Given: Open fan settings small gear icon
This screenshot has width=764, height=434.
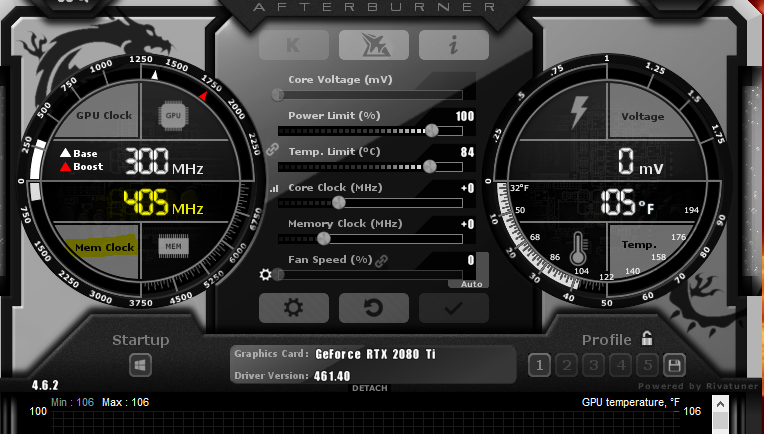Looking at the screenshot, I should 266,275.
